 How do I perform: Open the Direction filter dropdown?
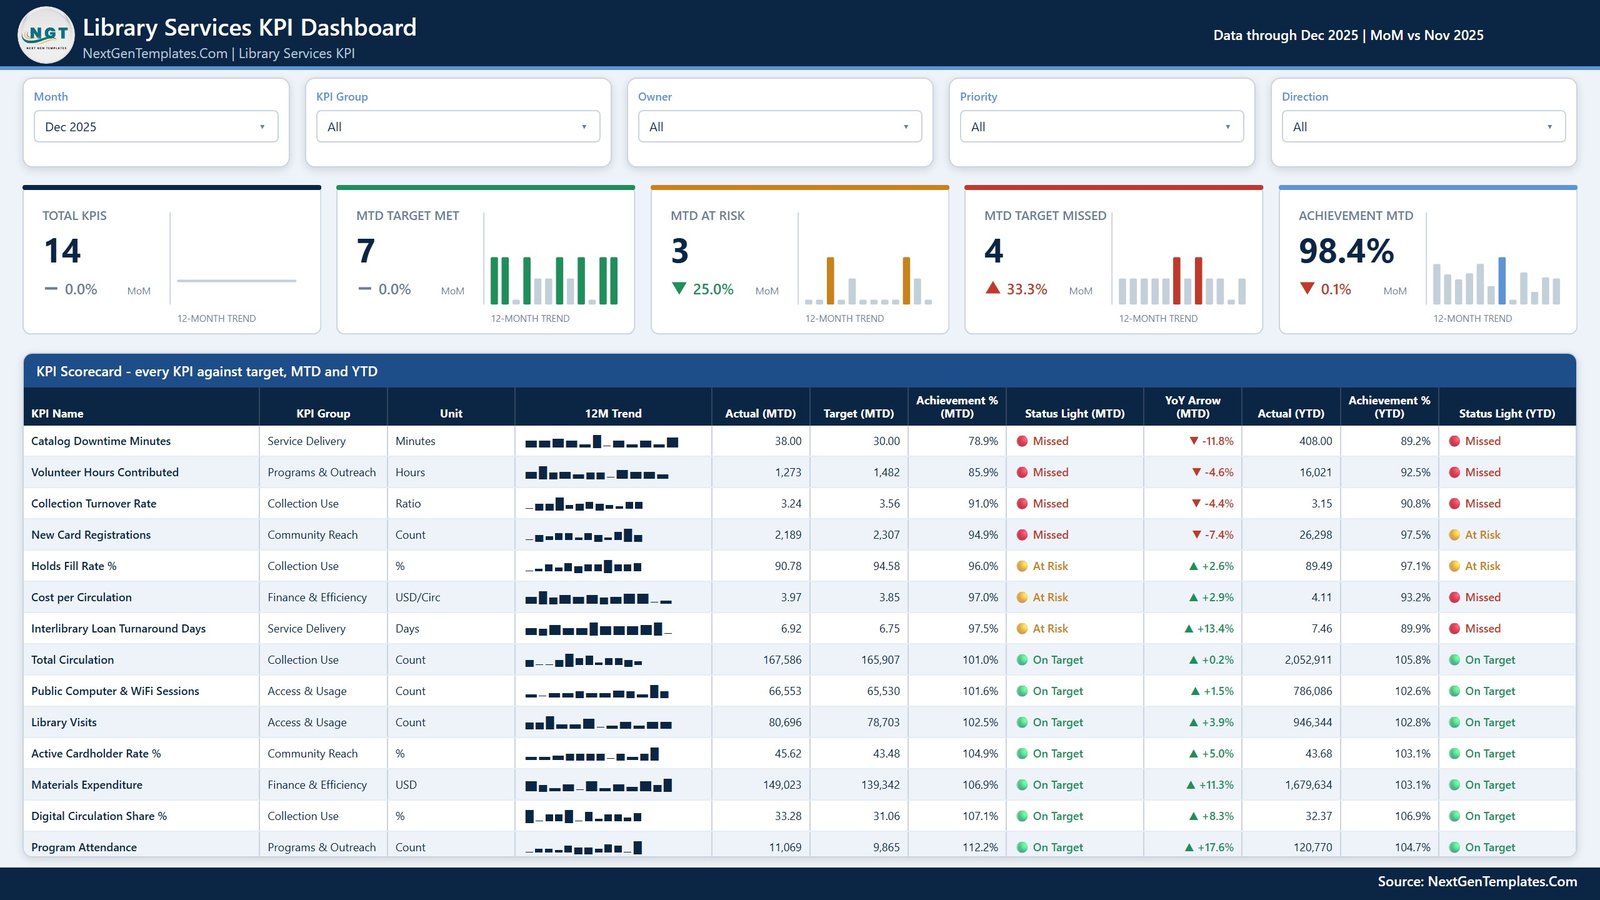1424,127
